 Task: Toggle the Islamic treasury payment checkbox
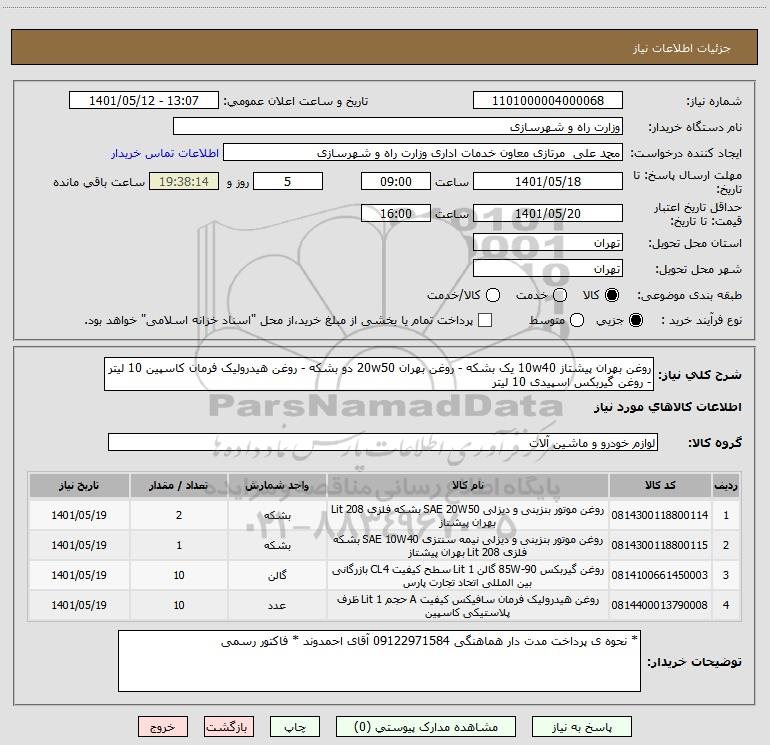pos(485,320)
